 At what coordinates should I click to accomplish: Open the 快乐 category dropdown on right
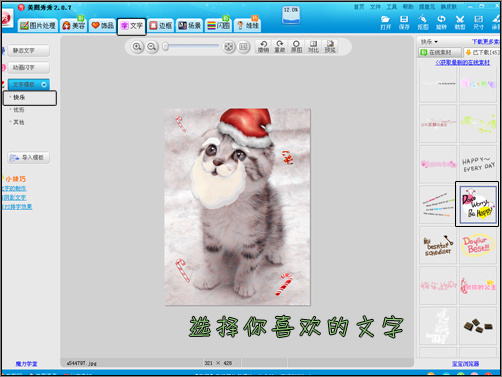tap(429, 42)
